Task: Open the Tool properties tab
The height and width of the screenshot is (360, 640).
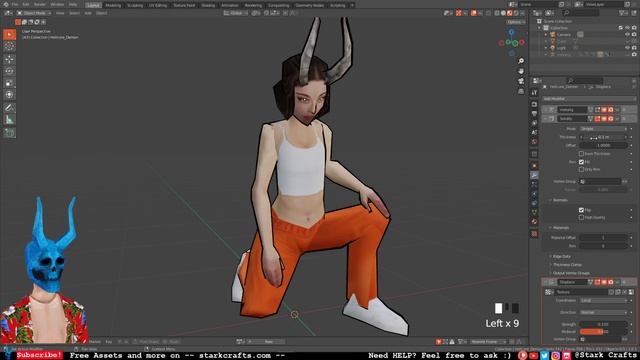Action: coord(534,93)
